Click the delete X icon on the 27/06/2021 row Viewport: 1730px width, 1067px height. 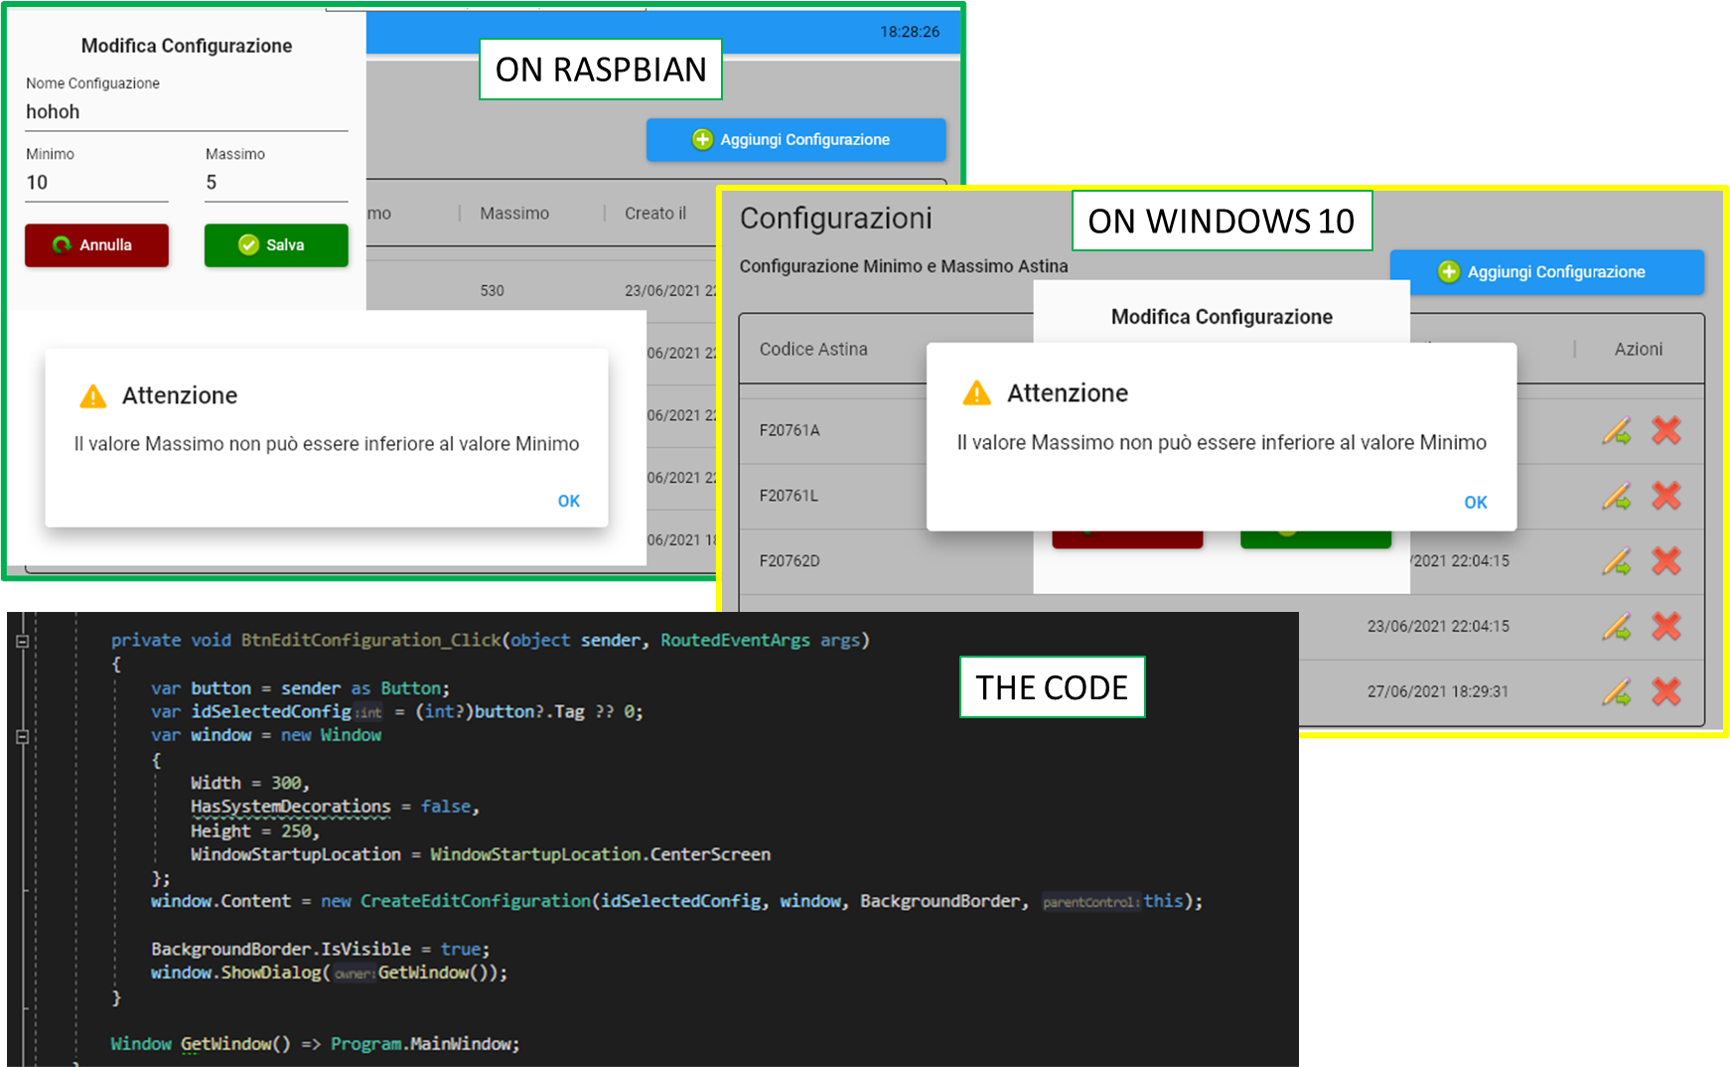point(1666,691)
